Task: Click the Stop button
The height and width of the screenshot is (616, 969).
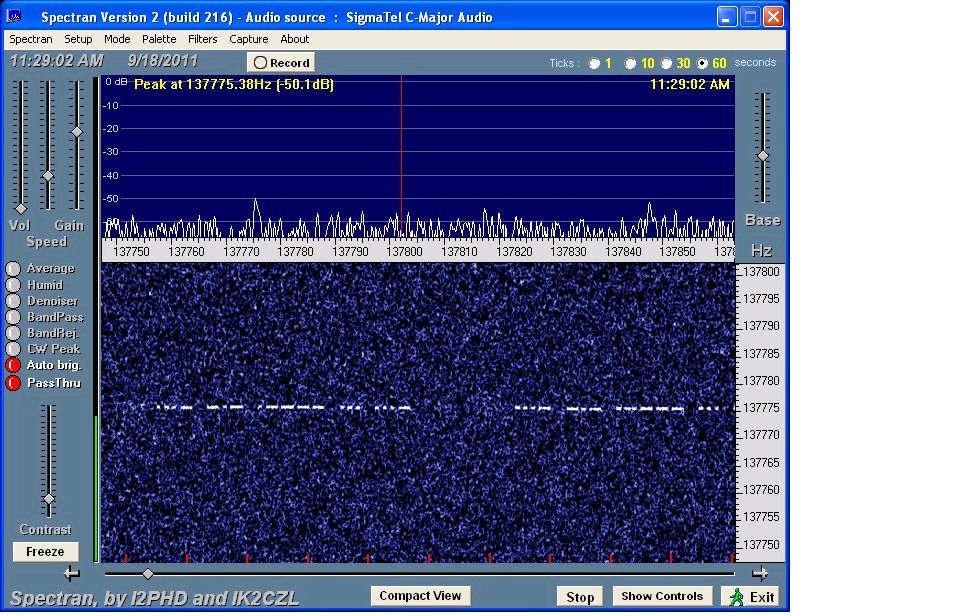Action: pos(580,597)
